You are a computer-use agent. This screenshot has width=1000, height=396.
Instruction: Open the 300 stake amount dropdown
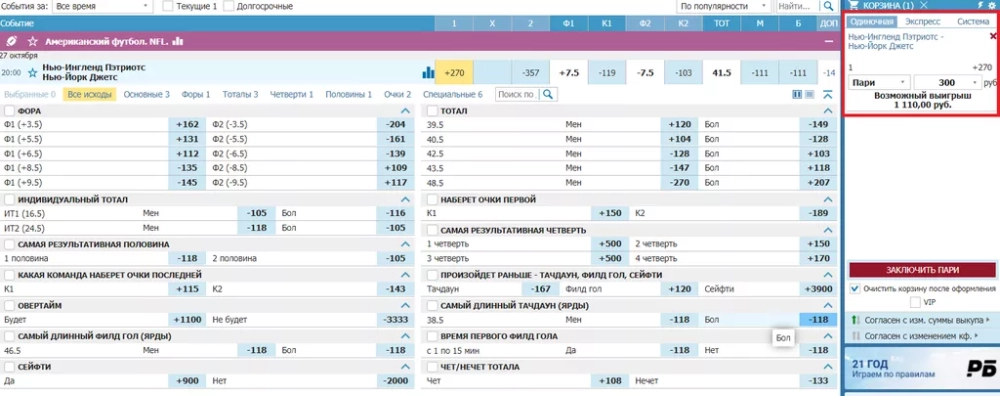coord(947,83)
